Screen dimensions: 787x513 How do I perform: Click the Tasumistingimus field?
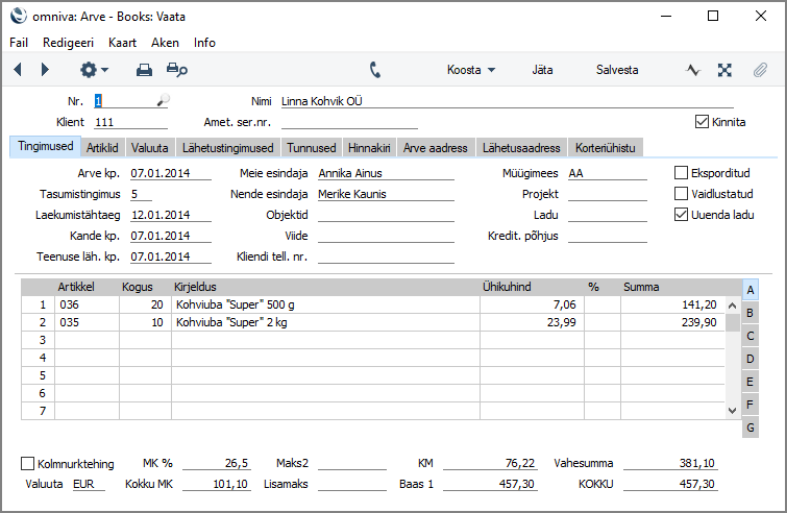tap(141, 194)
